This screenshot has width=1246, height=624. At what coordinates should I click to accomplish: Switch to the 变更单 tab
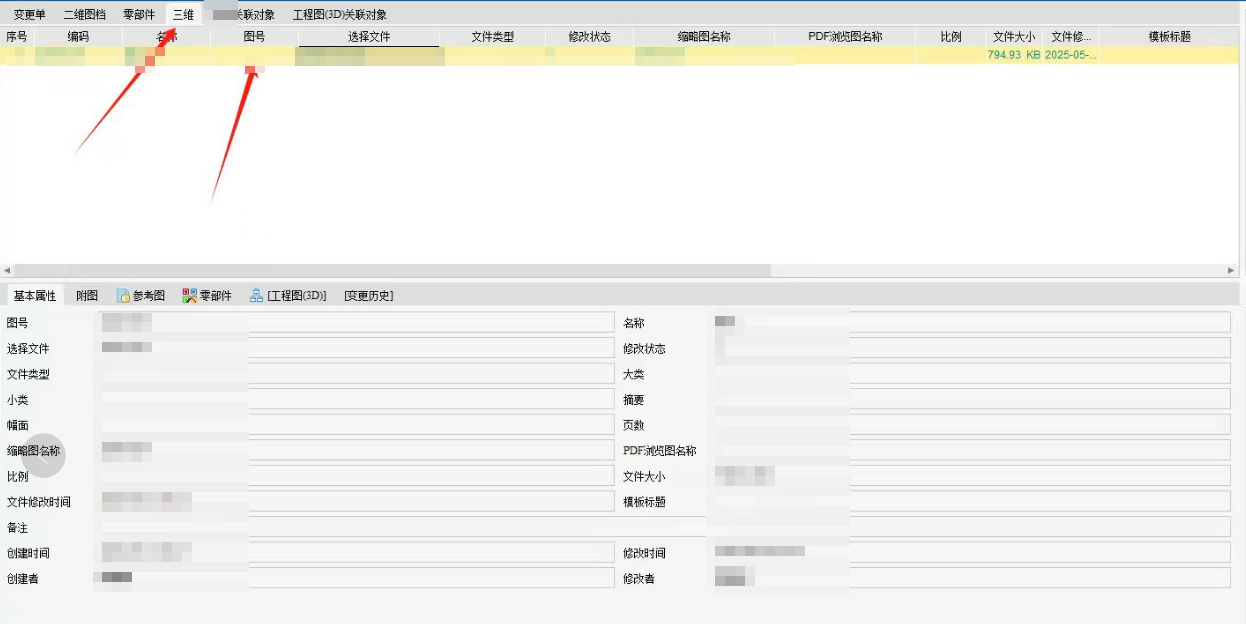[x=30, y=15]
